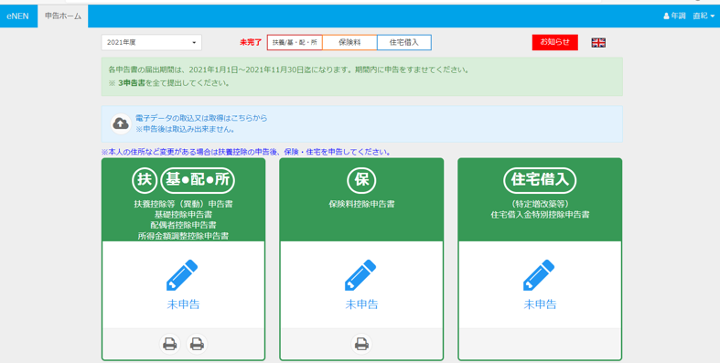This screenshot has height=364, width=720.
Task: Click the pencil icon in 扶養控除 card
Action: pyautogui.click(x=182, y=275)
